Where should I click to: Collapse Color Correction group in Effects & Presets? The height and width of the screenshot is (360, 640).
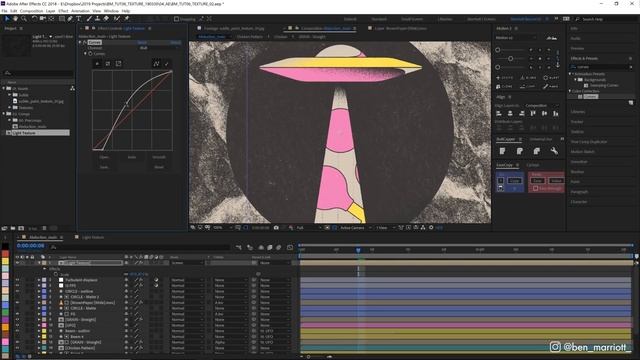pos(571,91)
